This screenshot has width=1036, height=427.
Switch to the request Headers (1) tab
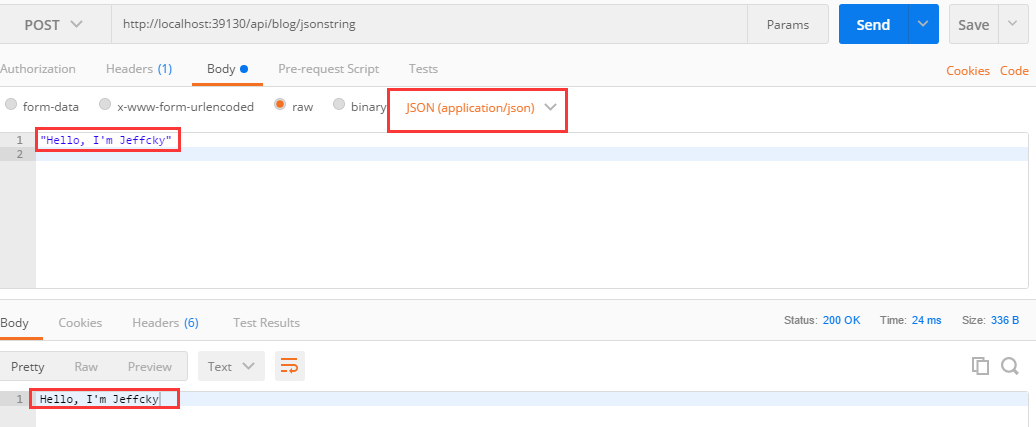pyautogui.click(x=139, y=69)
